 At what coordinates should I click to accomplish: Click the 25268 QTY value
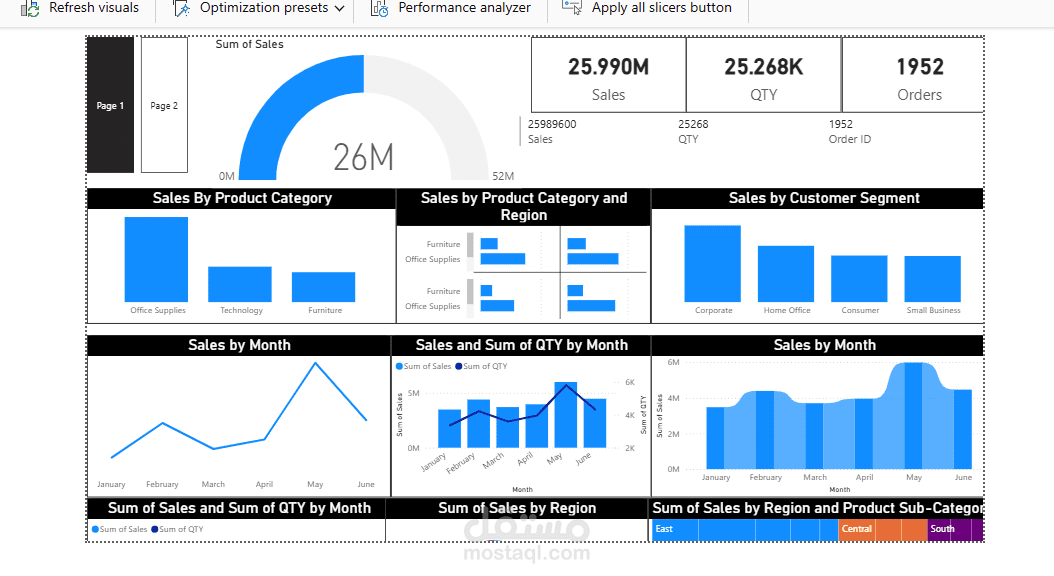point(693,124)
